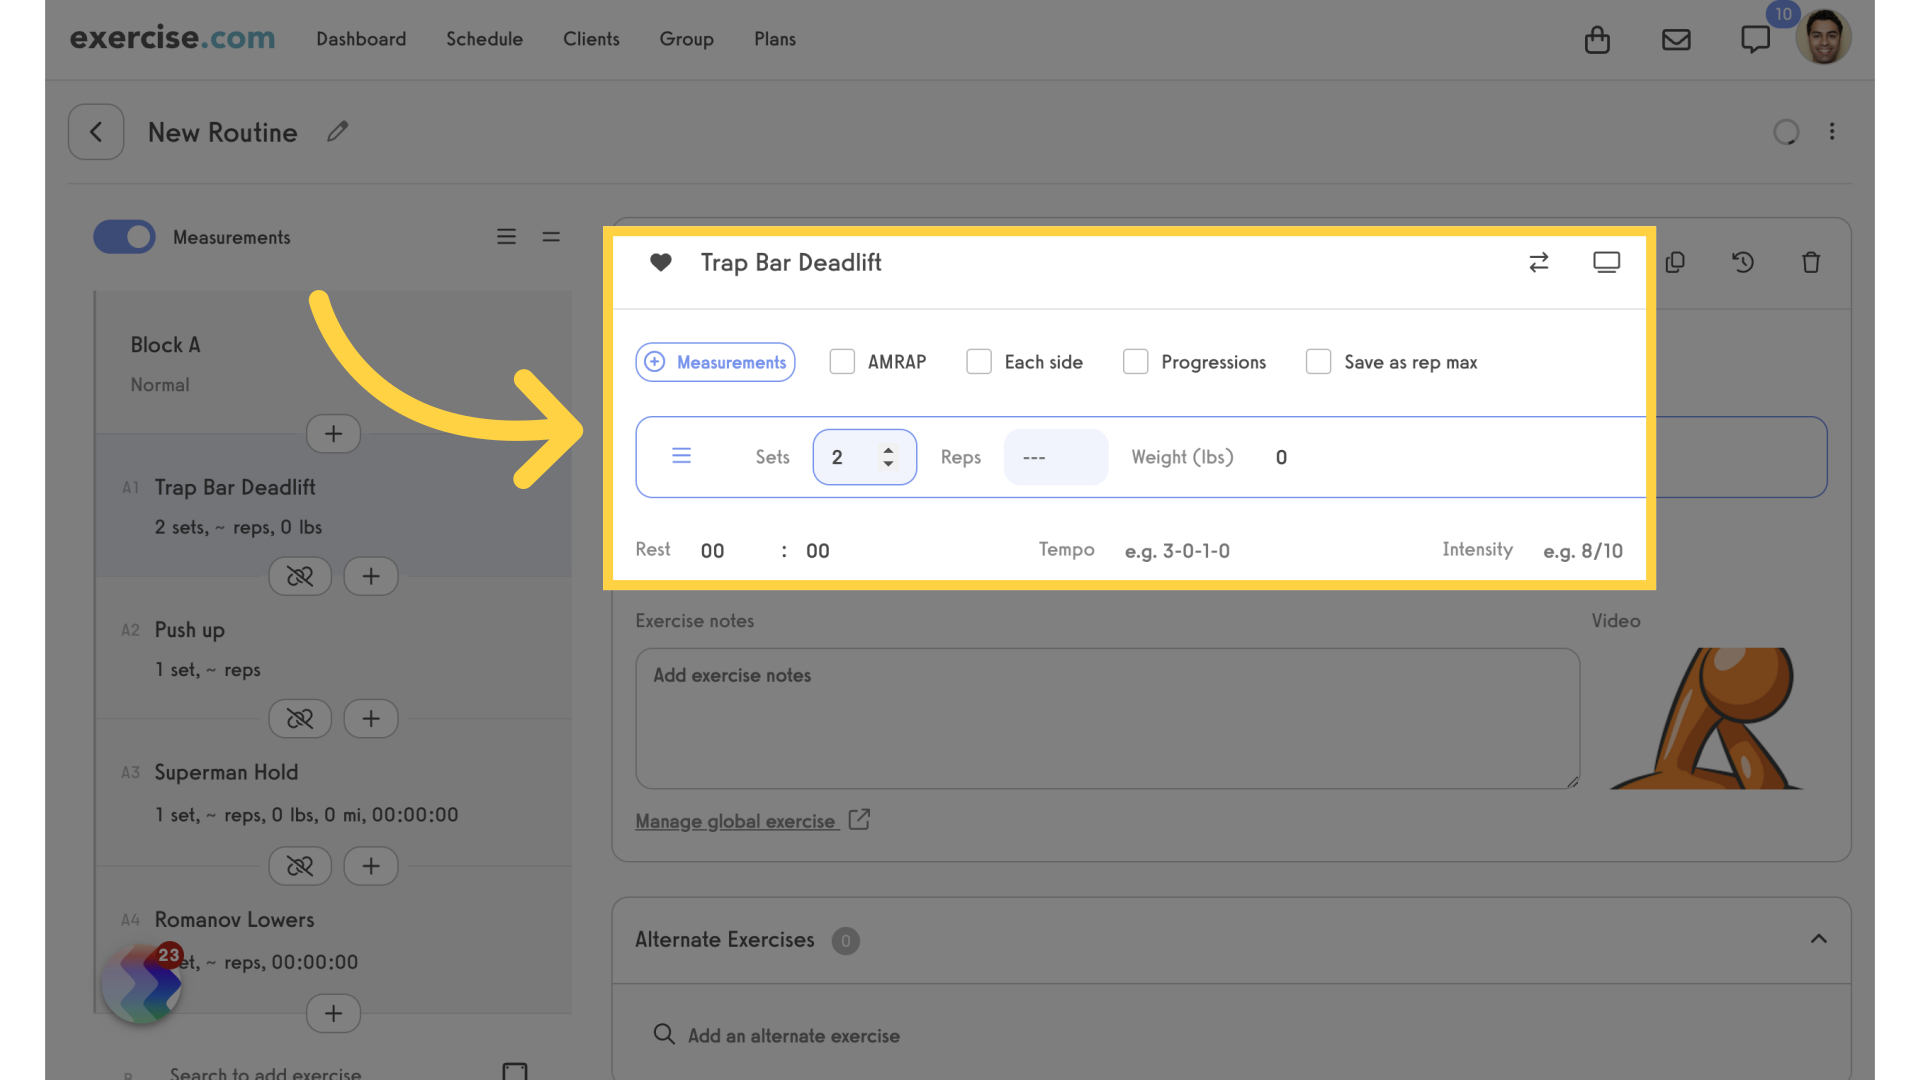Click the delete exercise icon
This screenshot has height=1080, width=1920.
tap(1812, 261)
